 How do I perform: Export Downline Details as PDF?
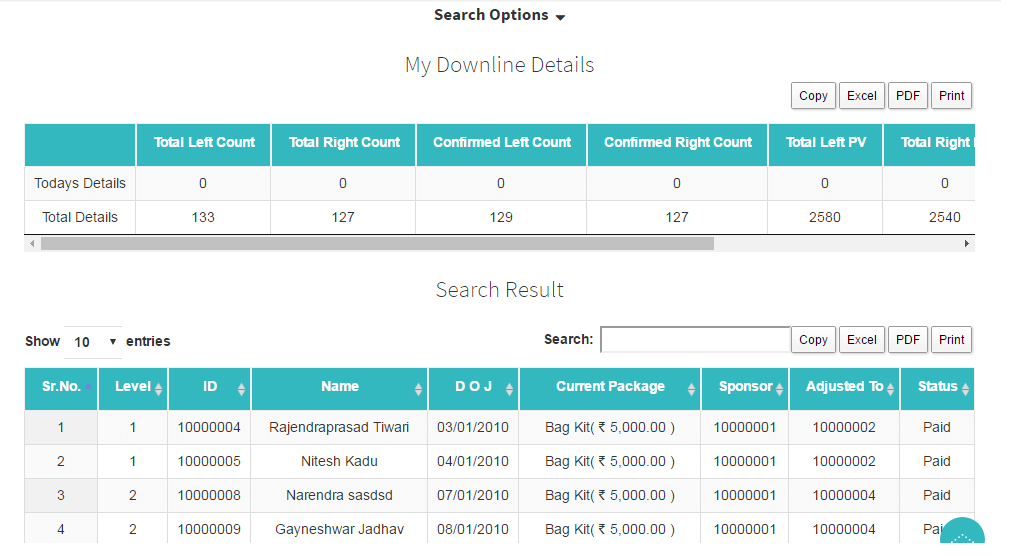[x=907, y=96]
